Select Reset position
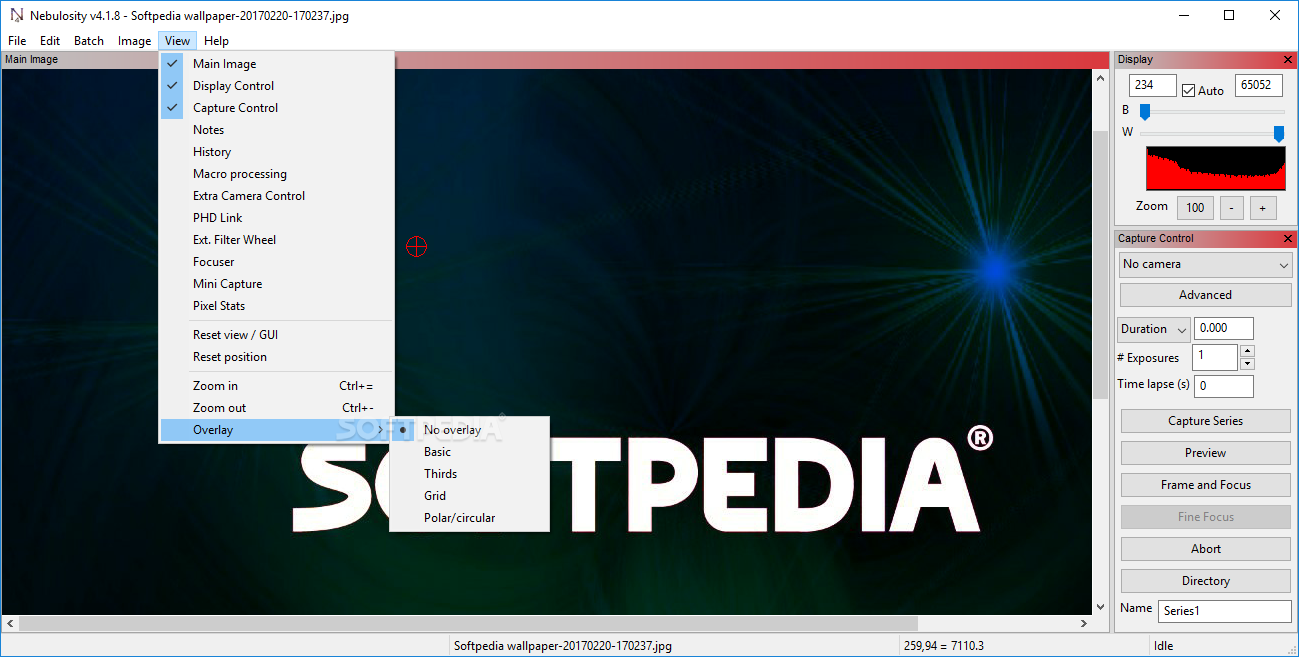This screenshot has width=1299, height=657. (277, 357)
